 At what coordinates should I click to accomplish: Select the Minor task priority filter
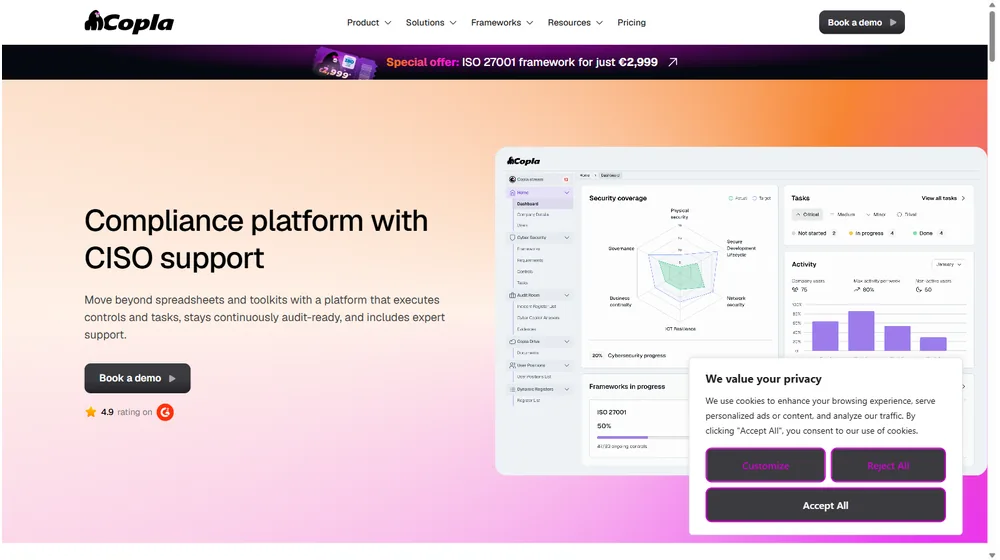876,214
